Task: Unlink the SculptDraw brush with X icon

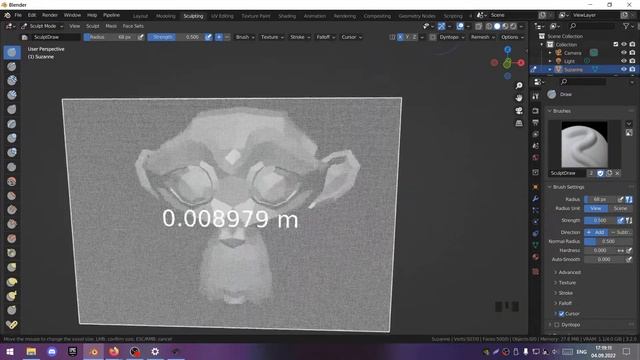Action: coord(618,173)
